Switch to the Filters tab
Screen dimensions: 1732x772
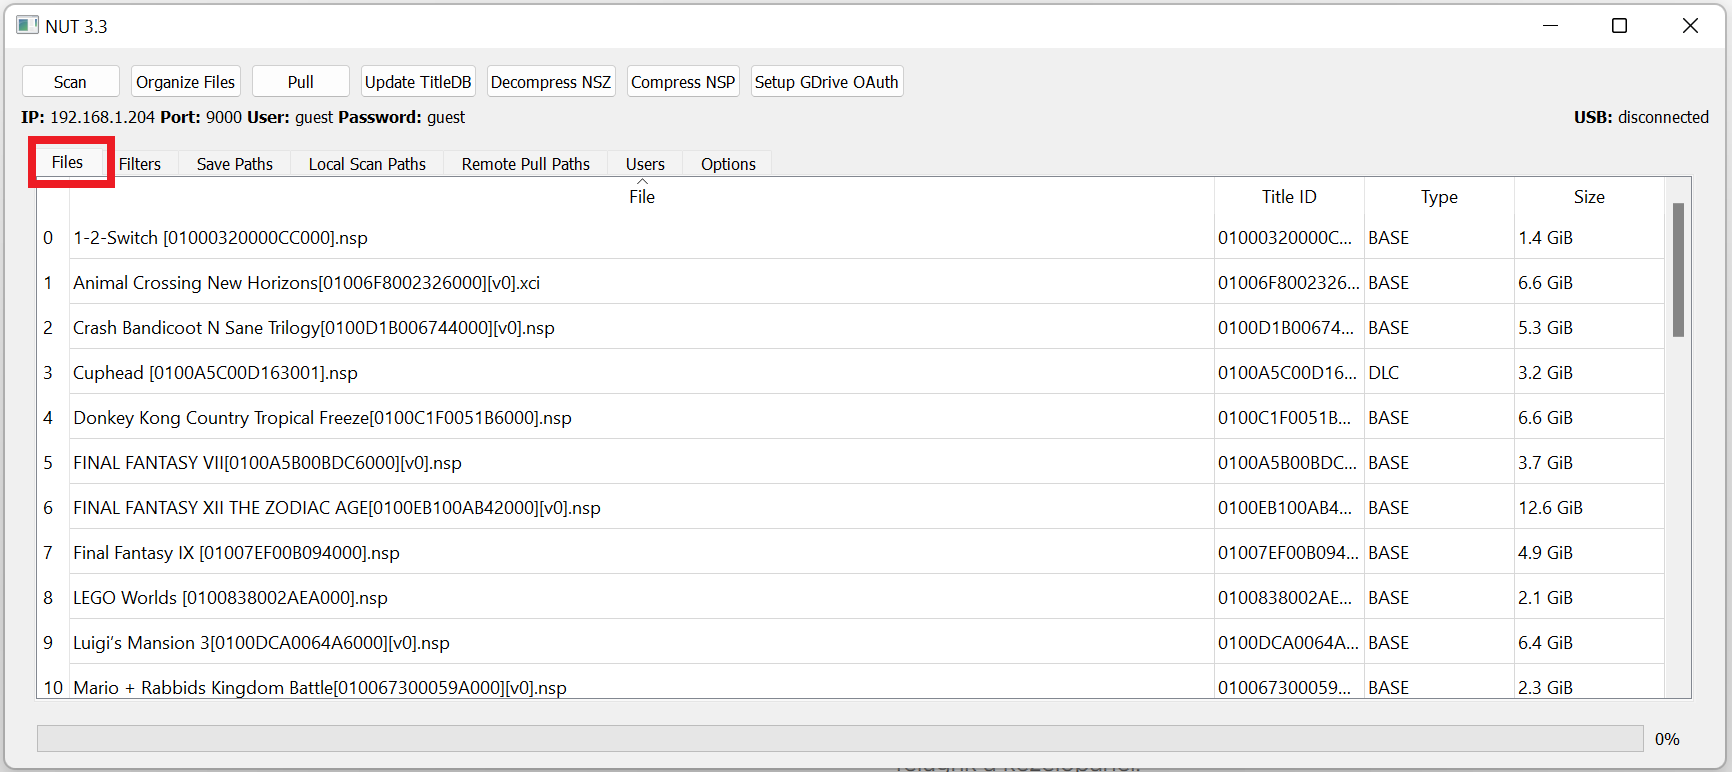click(x=140, y=164)
